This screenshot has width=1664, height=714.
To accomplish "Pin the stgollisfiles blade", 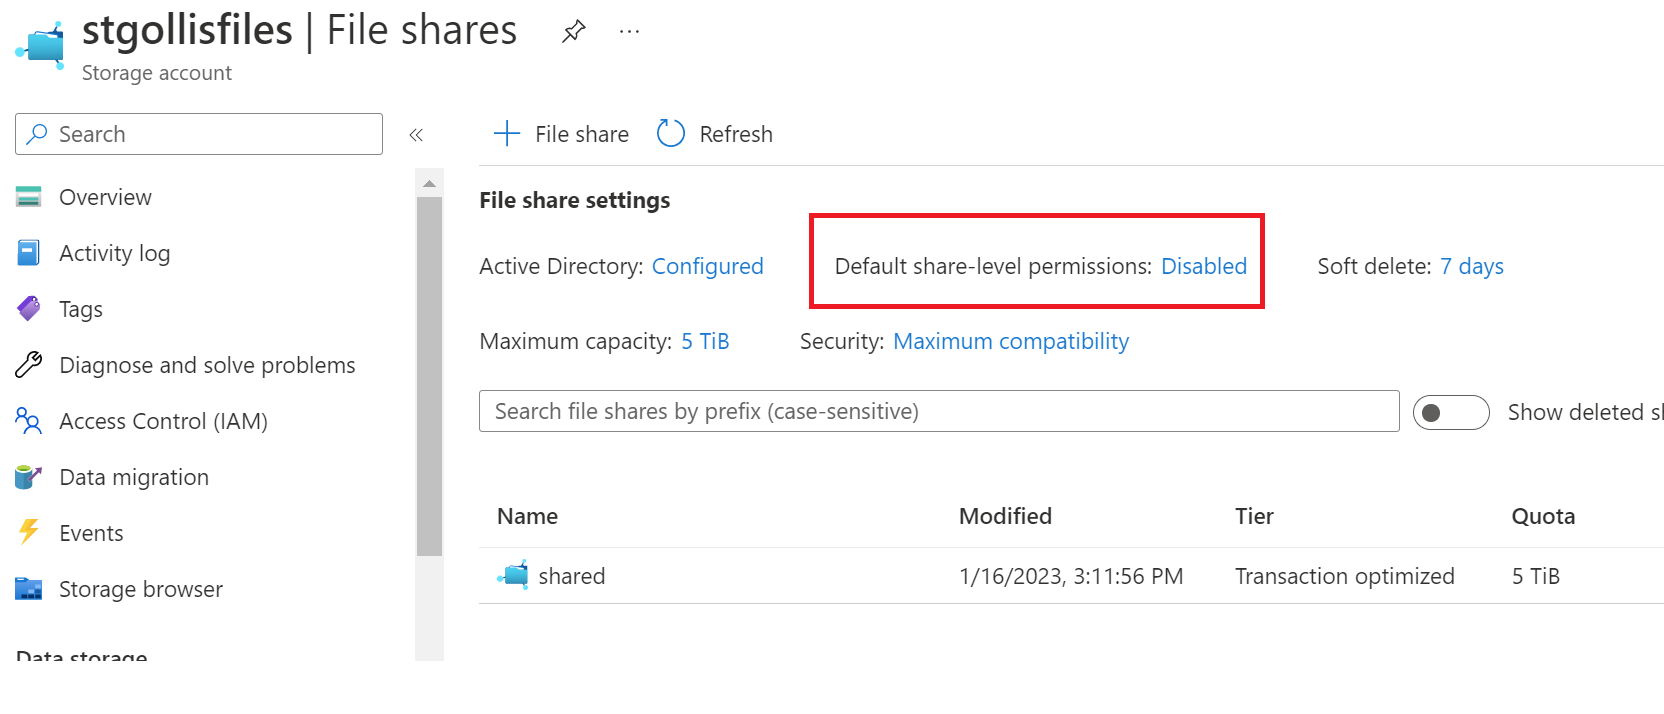I will pyautogui.click(x=573, y=32).
